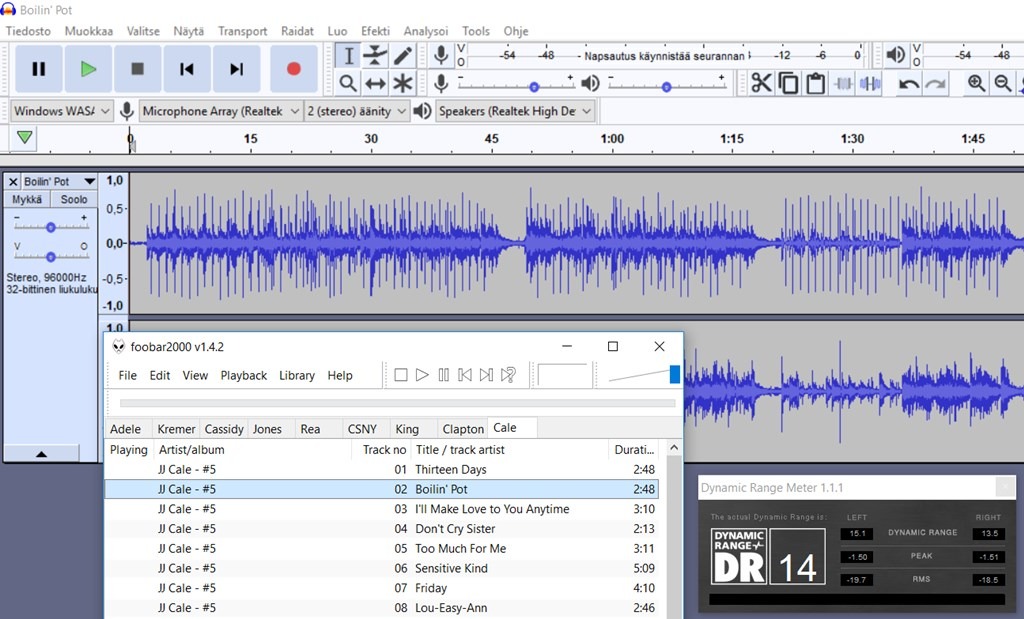This screenshot has height=619, width=1024.
Task: Click foobar2000 seek bar
Action: [397, 404]
